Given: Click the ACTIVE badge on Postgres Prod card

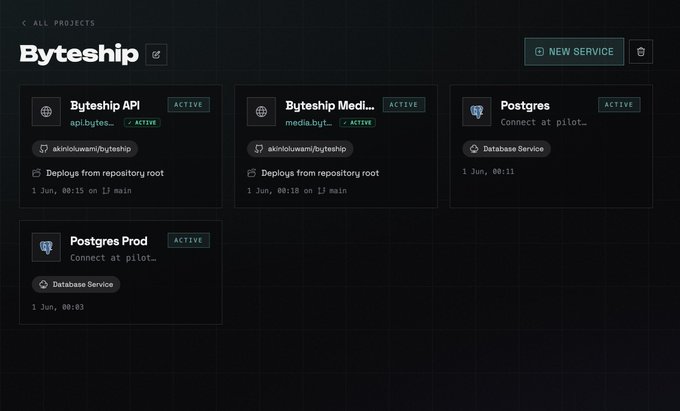Looking at the screenshot, I should 189,240.
